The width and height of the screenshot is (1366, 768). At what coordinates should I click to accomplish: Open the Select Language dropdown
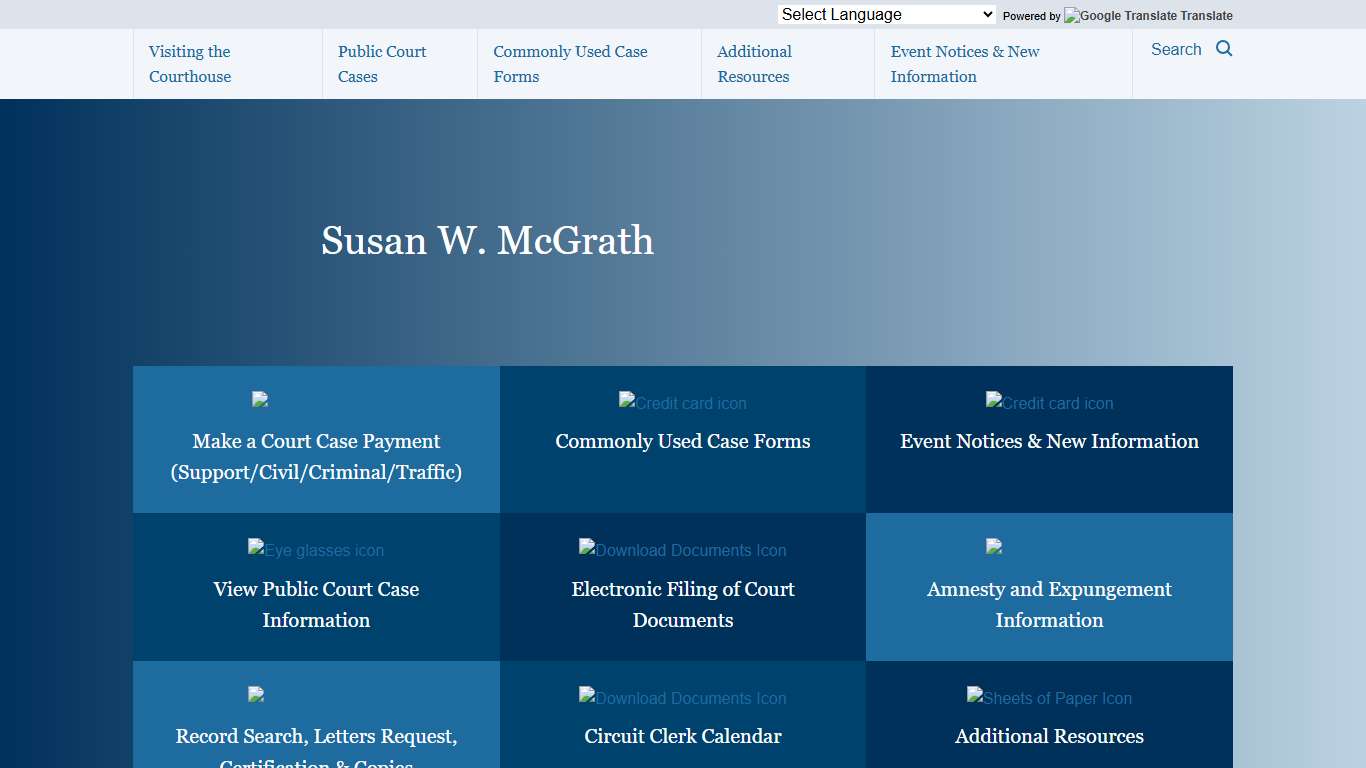tap(884, 14)
